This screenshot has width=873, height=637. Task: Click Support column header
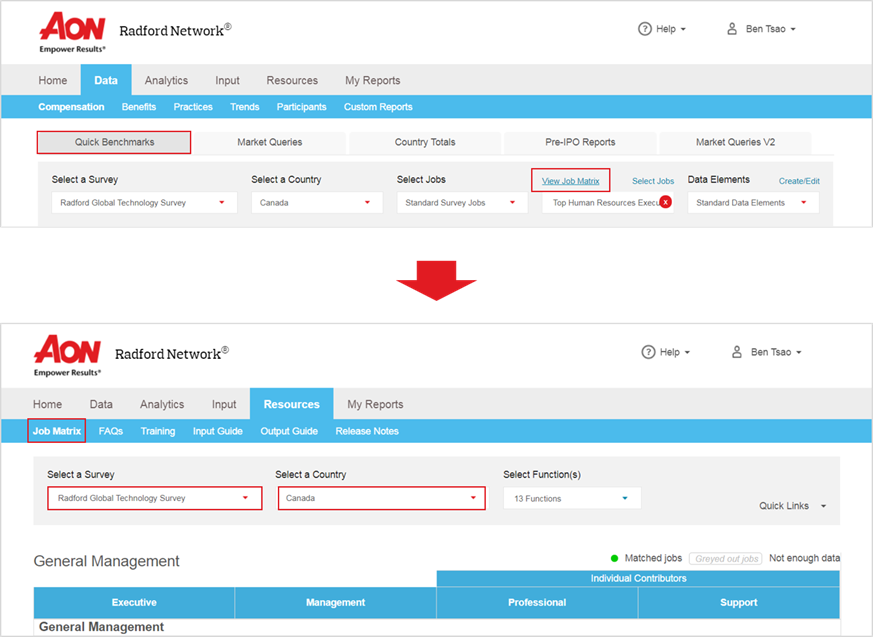(739, 602)
